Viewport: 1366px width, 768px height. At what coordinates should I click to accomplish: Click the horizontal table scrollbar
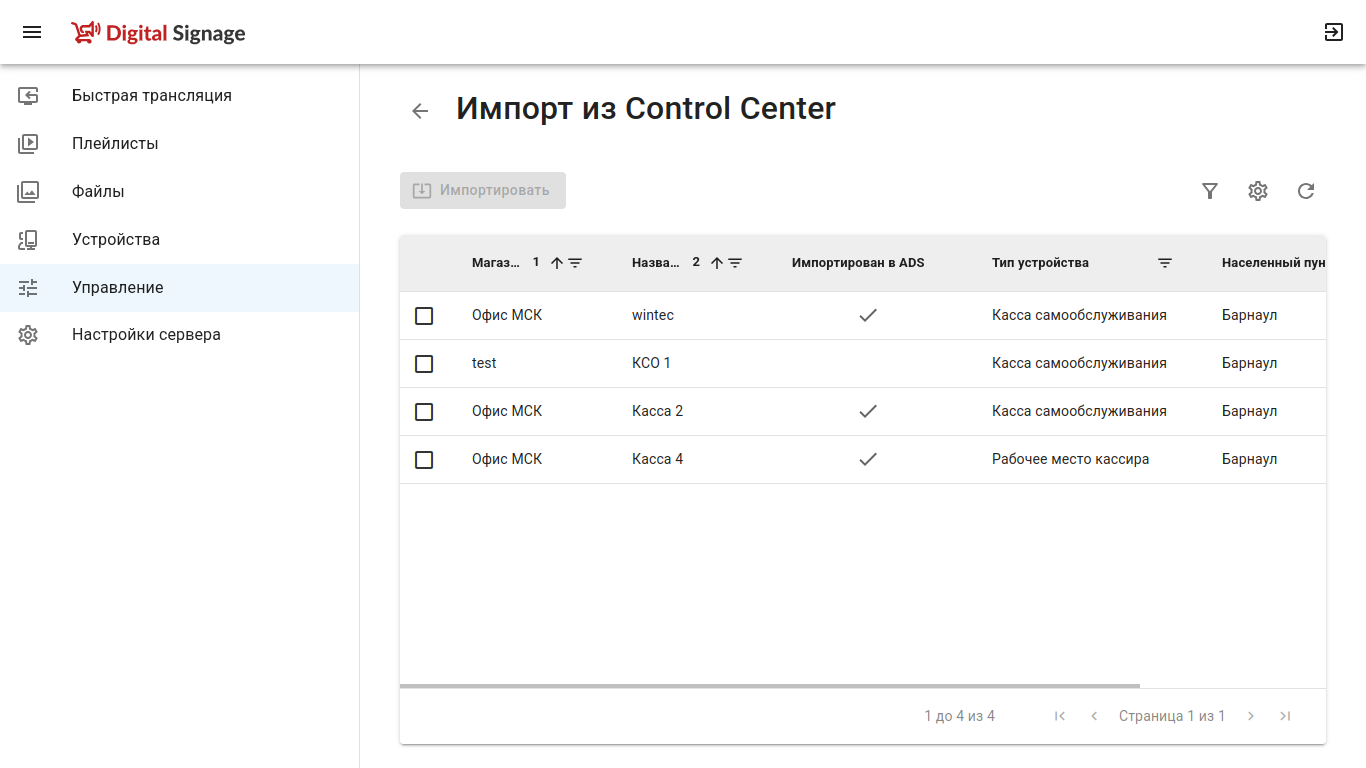(770, 686)
